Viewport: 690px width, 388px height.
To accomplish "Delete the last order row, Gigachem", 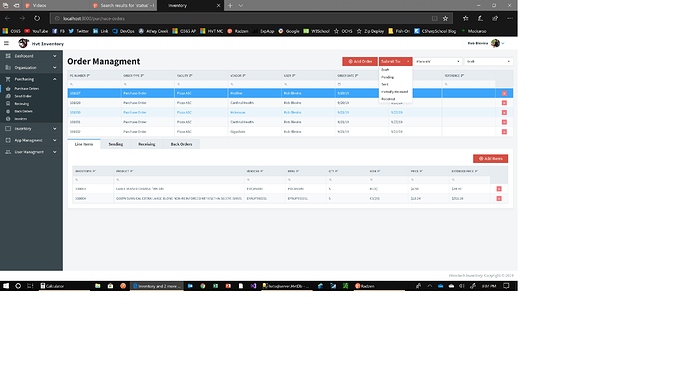I will 504,132.
